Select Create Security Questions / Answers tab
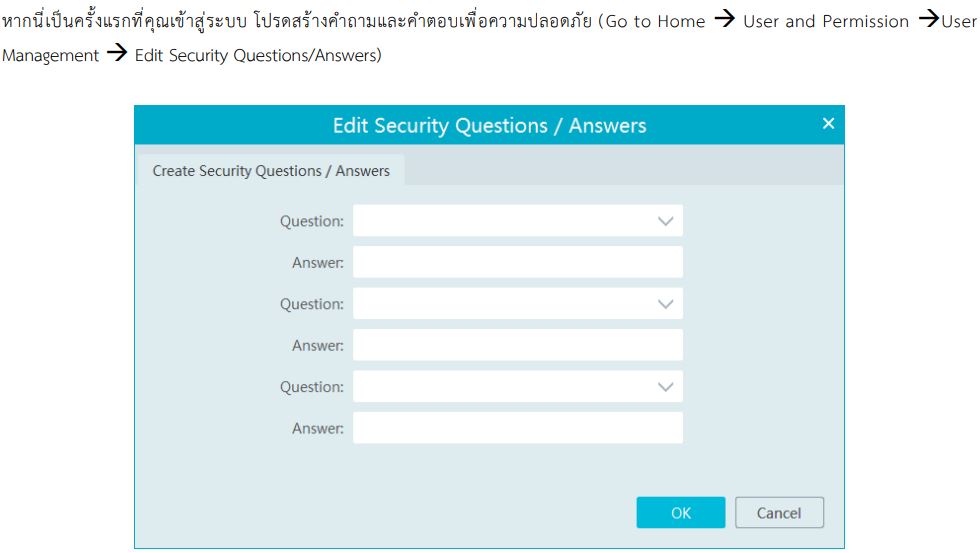 (x=271, y=171)
